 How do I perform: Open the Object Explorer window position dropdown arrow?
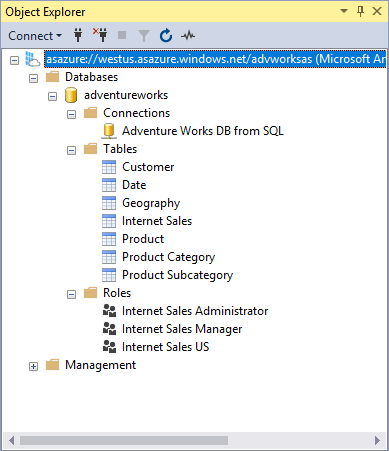click(x=344, y=11)
